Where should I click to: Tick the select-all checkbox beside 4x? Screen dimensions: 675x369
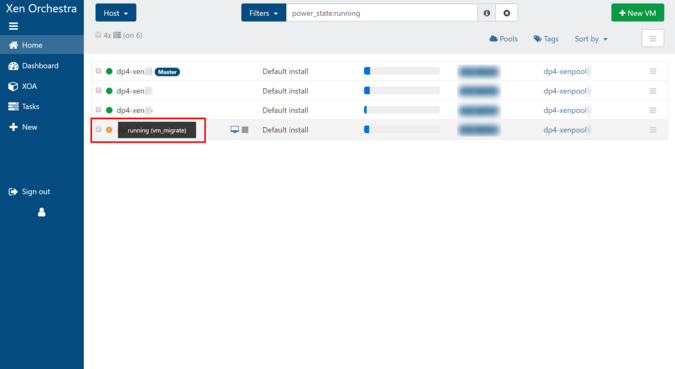tap(98, 35)
